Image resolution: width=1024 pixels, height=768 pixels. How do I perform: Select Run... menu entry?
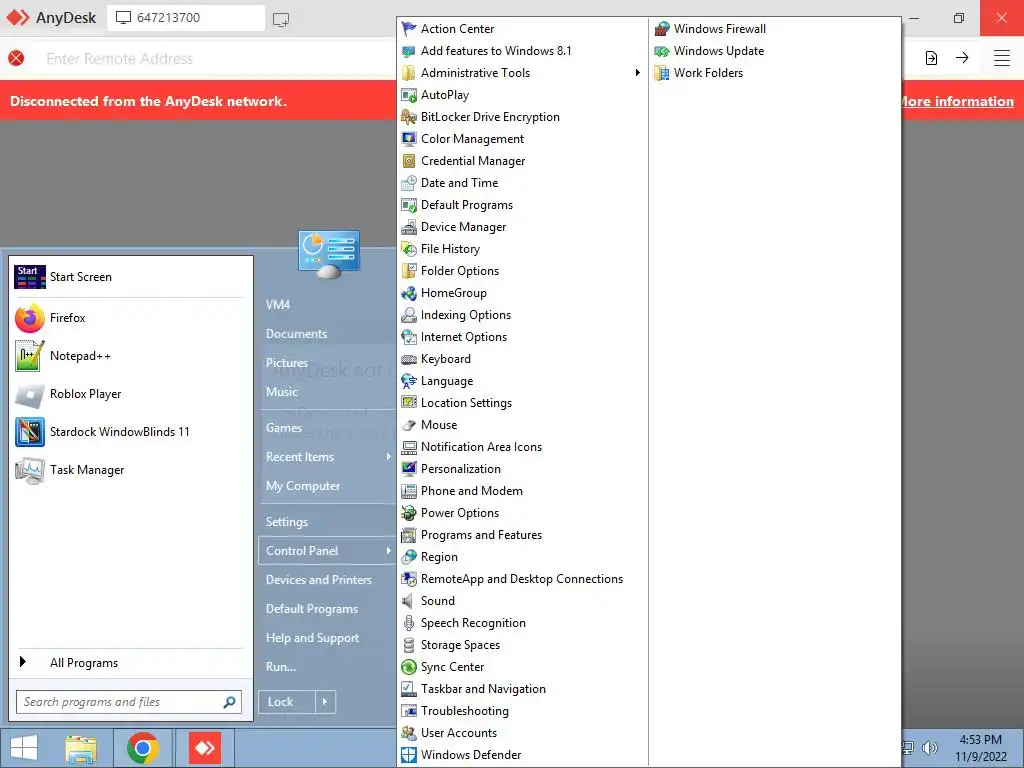point(281,667)
